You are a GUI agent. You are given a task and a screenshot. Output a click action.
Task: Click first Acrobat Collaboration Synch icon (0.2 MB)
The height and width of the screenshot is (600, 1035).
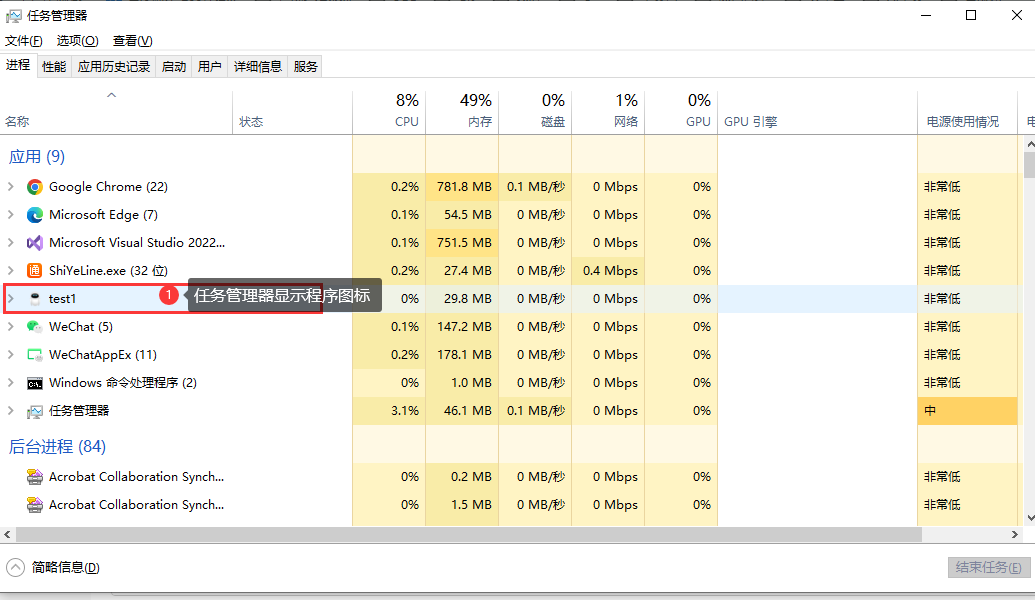[35, 477]
